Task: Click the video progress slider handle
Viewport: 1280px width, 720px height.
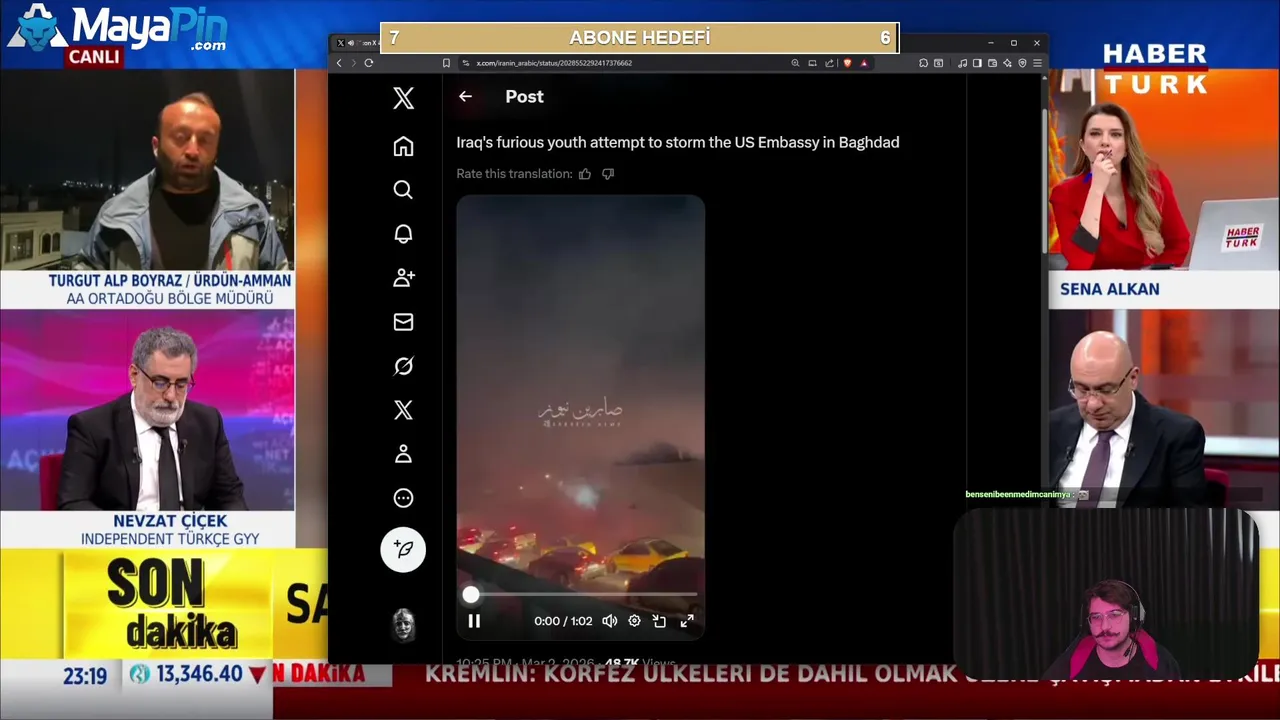Action: 470,595
